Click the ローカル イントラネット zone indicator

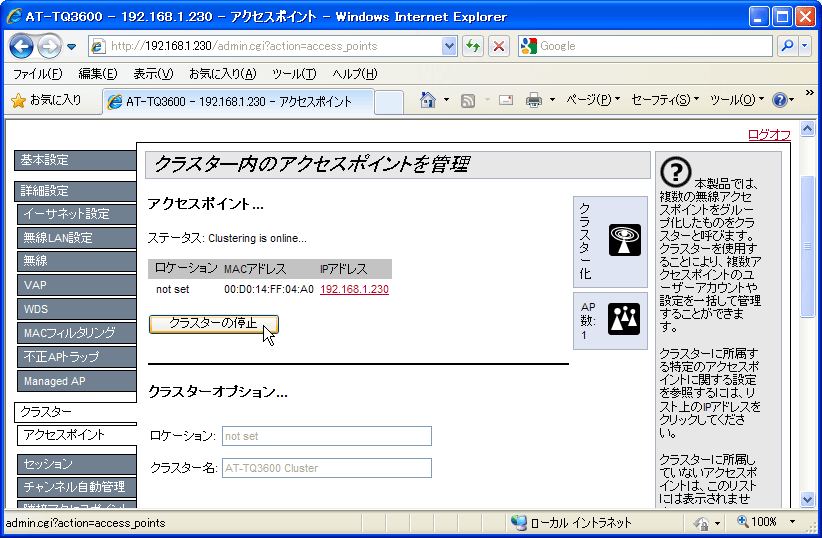point(572,522)
